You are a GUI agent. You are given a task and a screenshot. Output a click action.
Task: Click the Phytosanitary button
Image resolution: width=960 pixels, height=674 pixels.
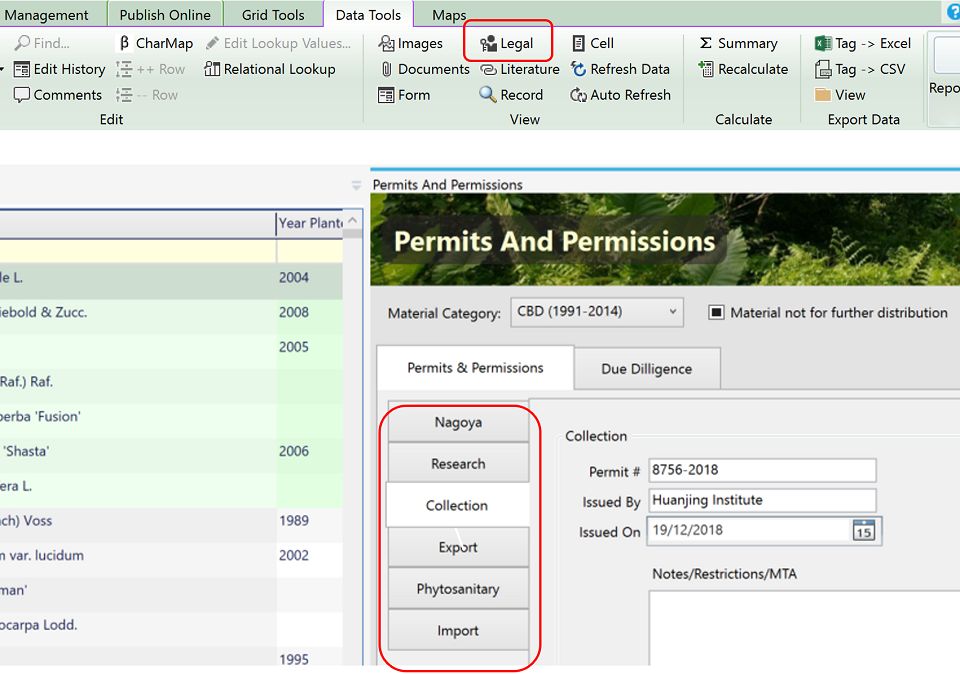point(458,589)
